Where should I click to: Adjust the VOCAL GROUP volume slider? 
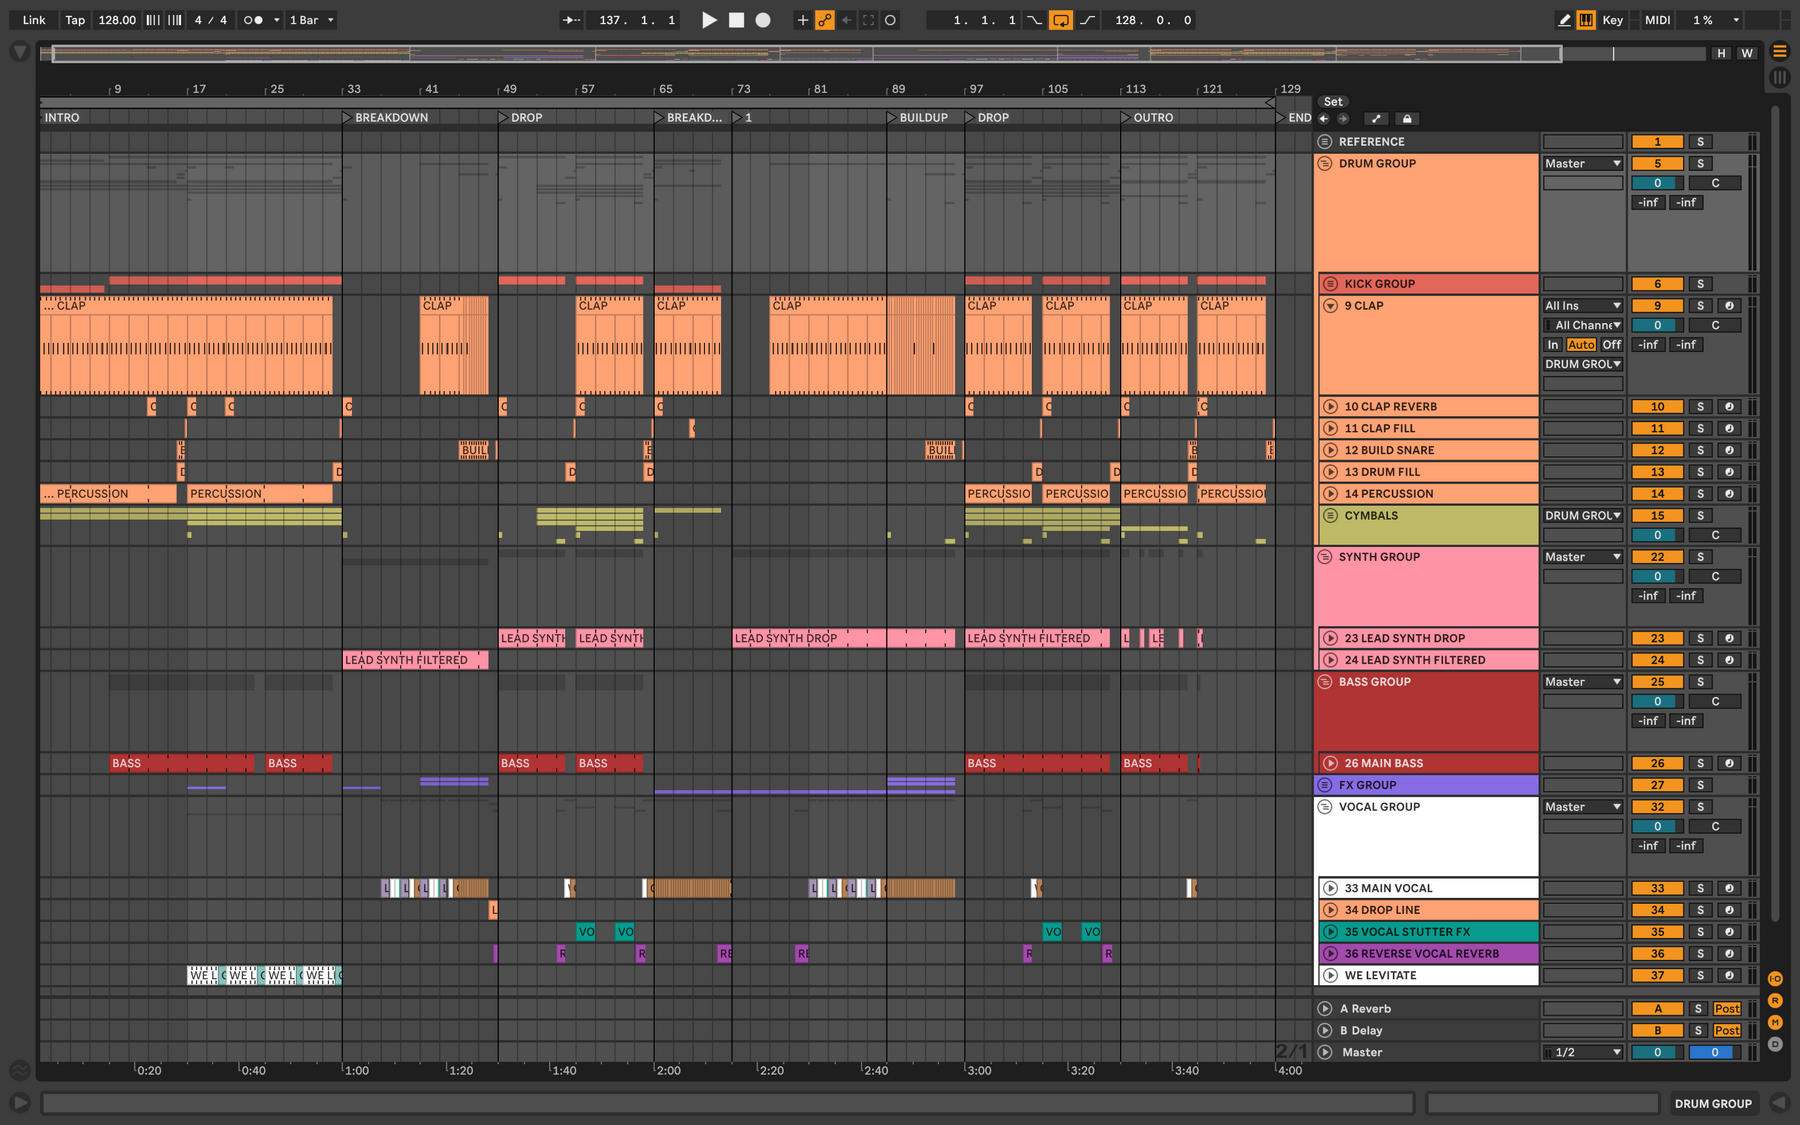(1657, 827)
